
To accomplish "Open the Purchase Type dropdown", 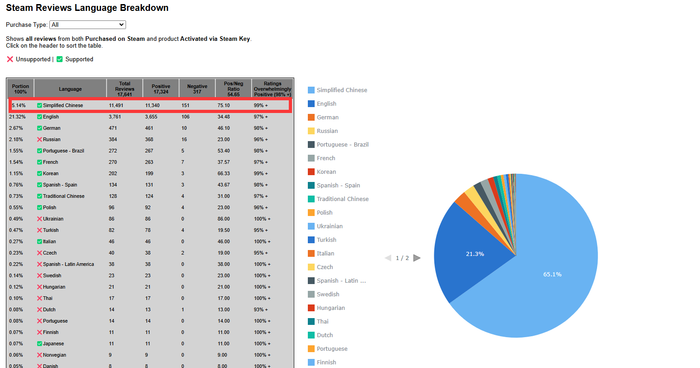I will point(88,25).
